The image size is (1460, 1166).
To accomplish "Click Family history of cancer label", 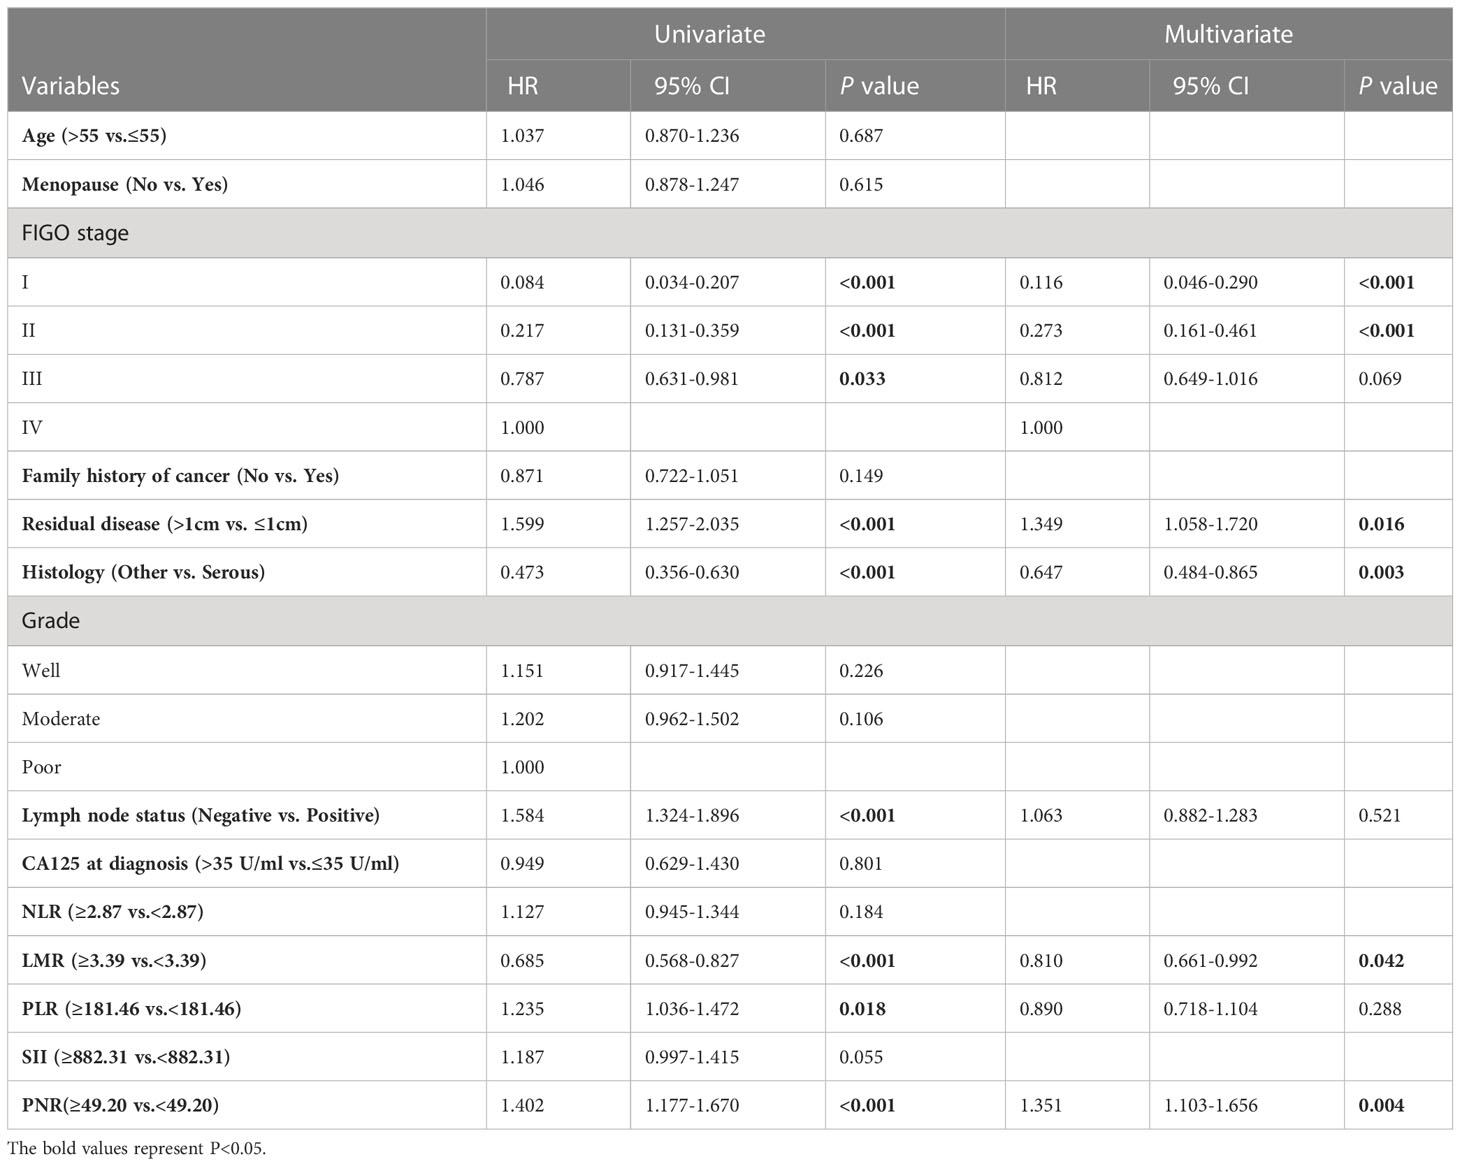I will 180,476.
